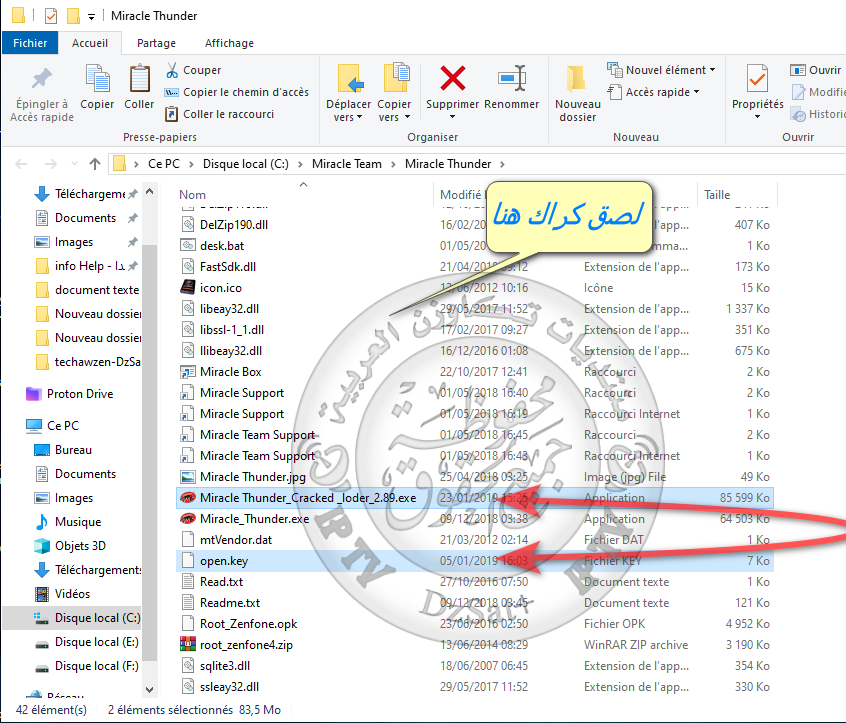Click the Renommer icon
This screenshot has width=846, height=723.
click(x=511, y=78)
